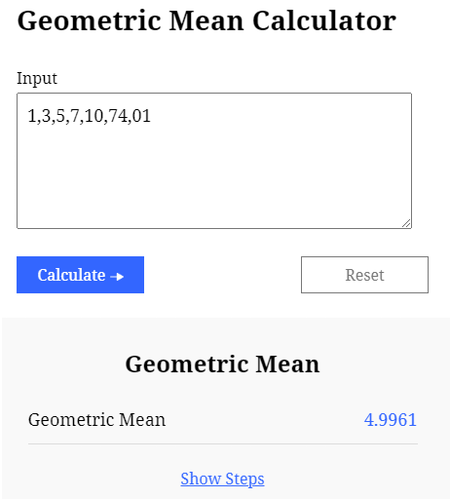450x499 pixels.
Task: Click the textarea resize handle corner
Action: (x=406, y=223)
